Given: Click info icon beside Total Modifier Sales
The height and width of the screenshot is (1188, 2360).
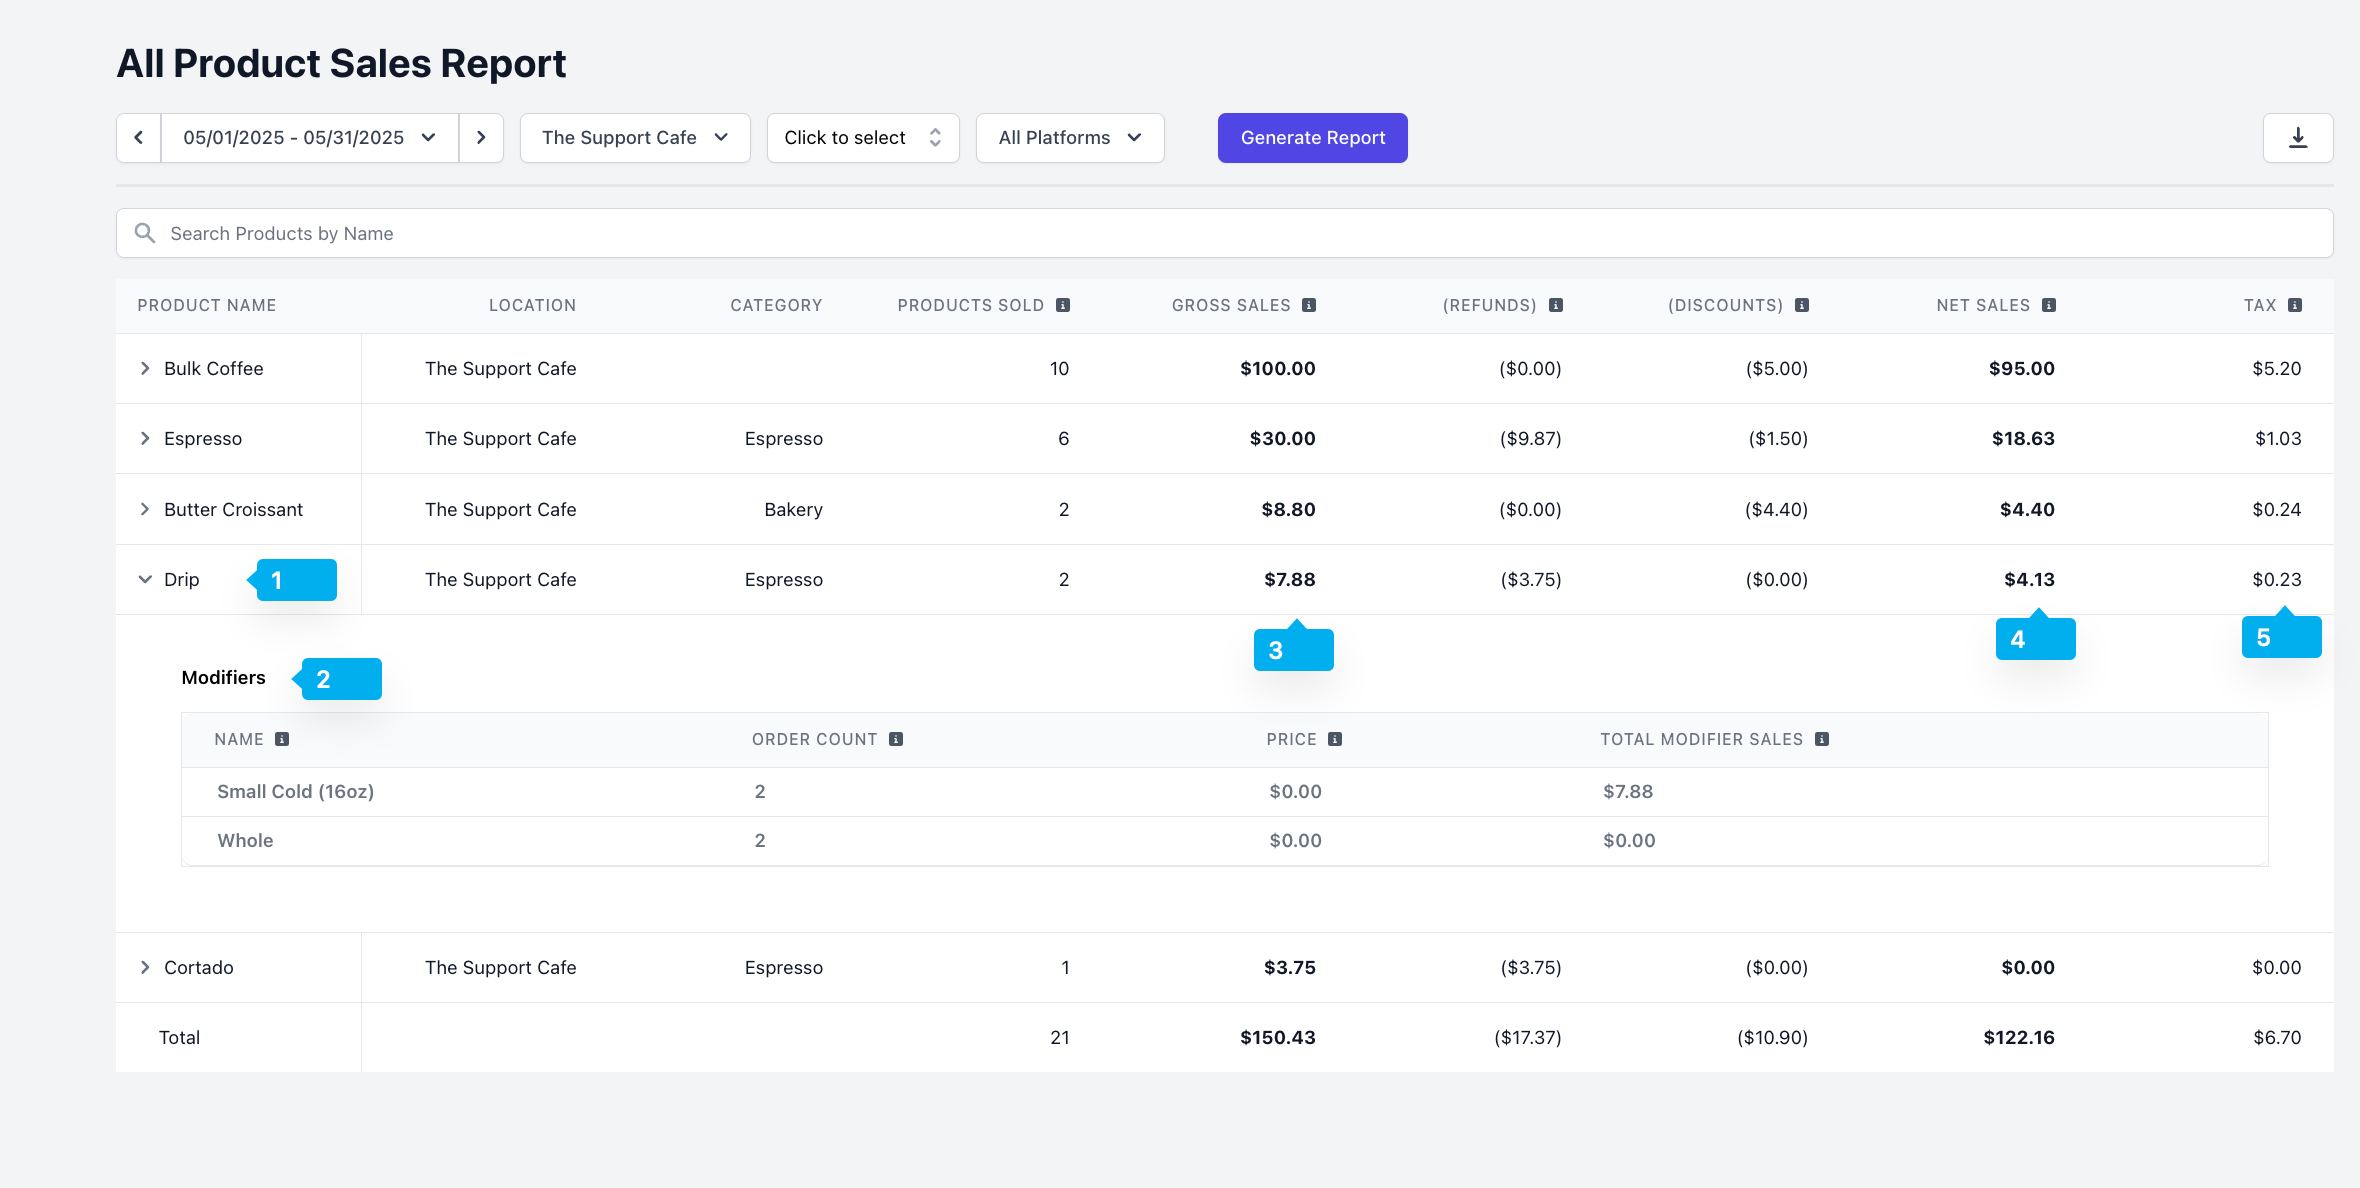Looking at the screenshot, I should pyautogui.click(x=1821, y=739).
